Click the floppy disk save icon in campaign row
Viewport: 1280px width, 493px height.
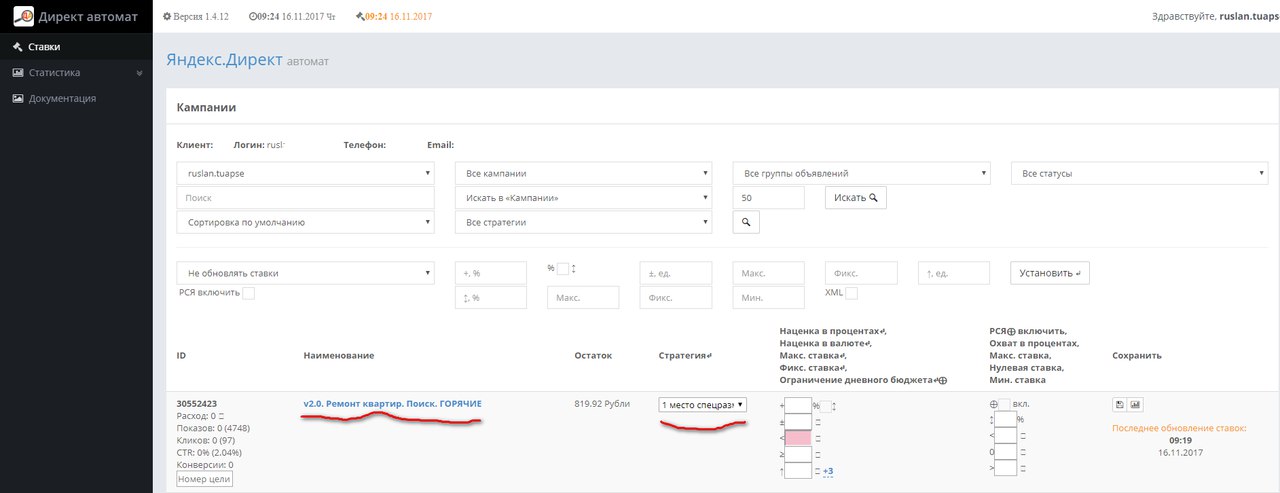point(1120,405)
